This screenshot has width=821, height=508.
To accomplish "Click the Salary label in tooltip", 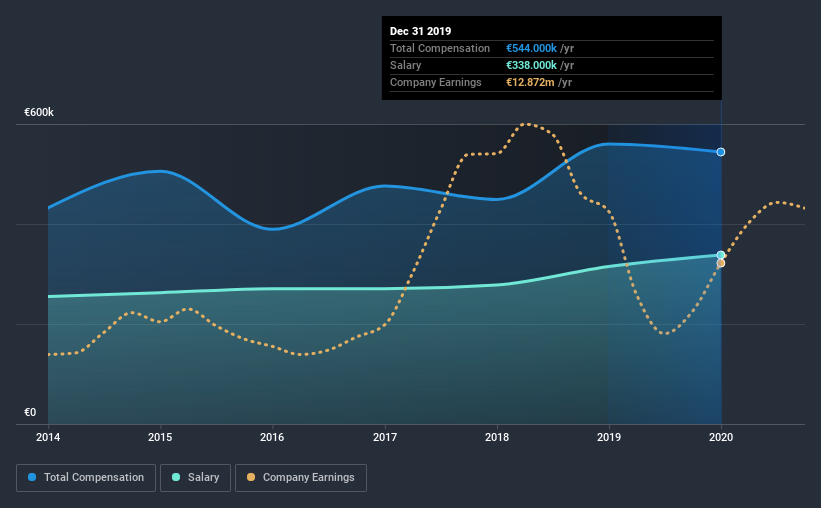I will (405, 65).
